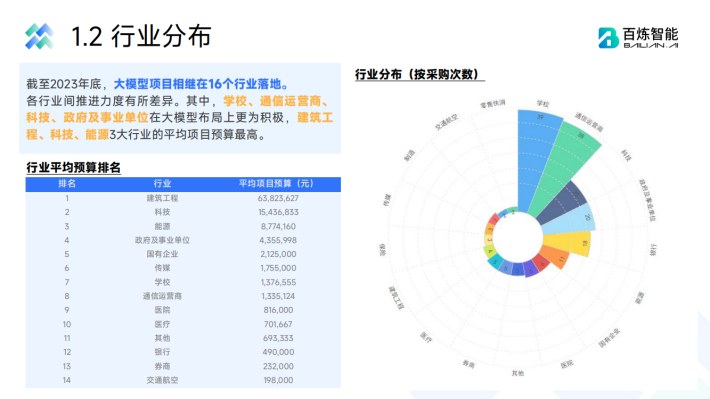
Task: Click the dark navy 科技 chart segment
Action: [x=564, y=202]
